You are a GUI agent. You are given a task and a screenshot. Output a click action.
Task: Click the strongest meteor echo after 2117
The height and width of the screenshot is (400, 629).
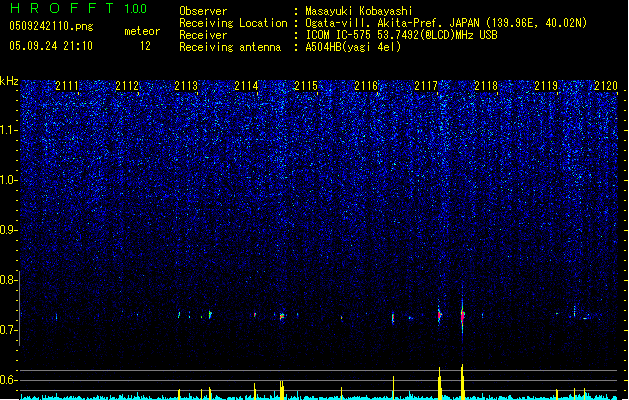tap(463, 316)
